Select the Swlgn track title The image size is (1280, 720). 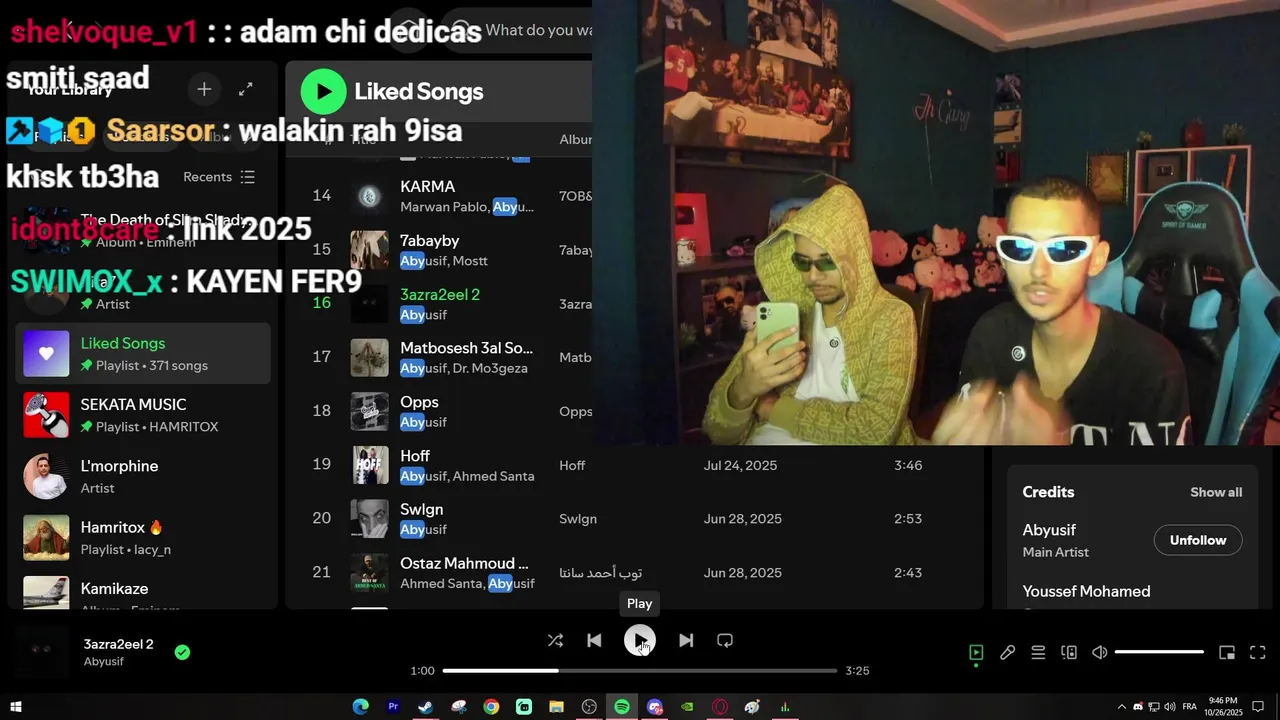pos(421,510)
